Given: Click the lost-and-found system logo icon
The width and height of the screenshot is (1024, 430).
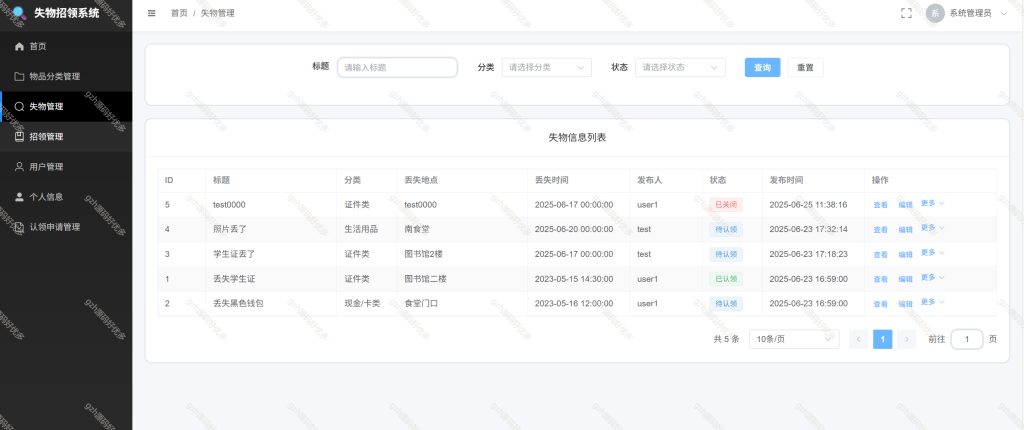Looking at the screenshot, I should tap(18, 12).
